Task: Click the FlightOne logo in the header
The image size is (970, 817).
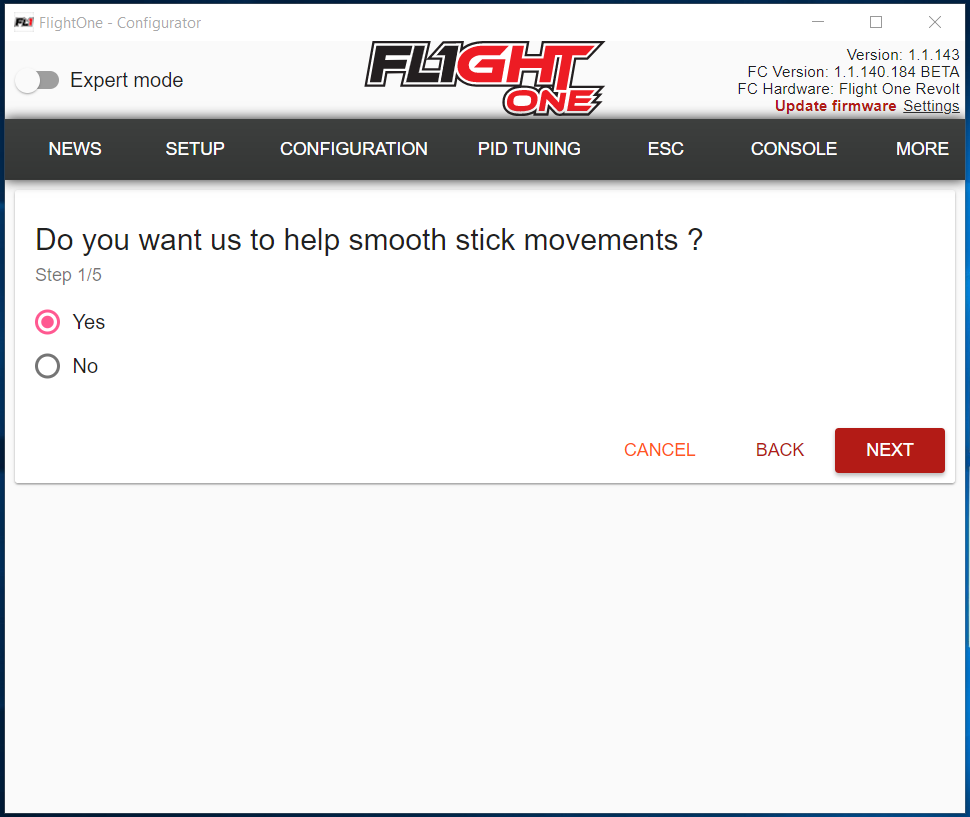Action: tap(484, 78)
